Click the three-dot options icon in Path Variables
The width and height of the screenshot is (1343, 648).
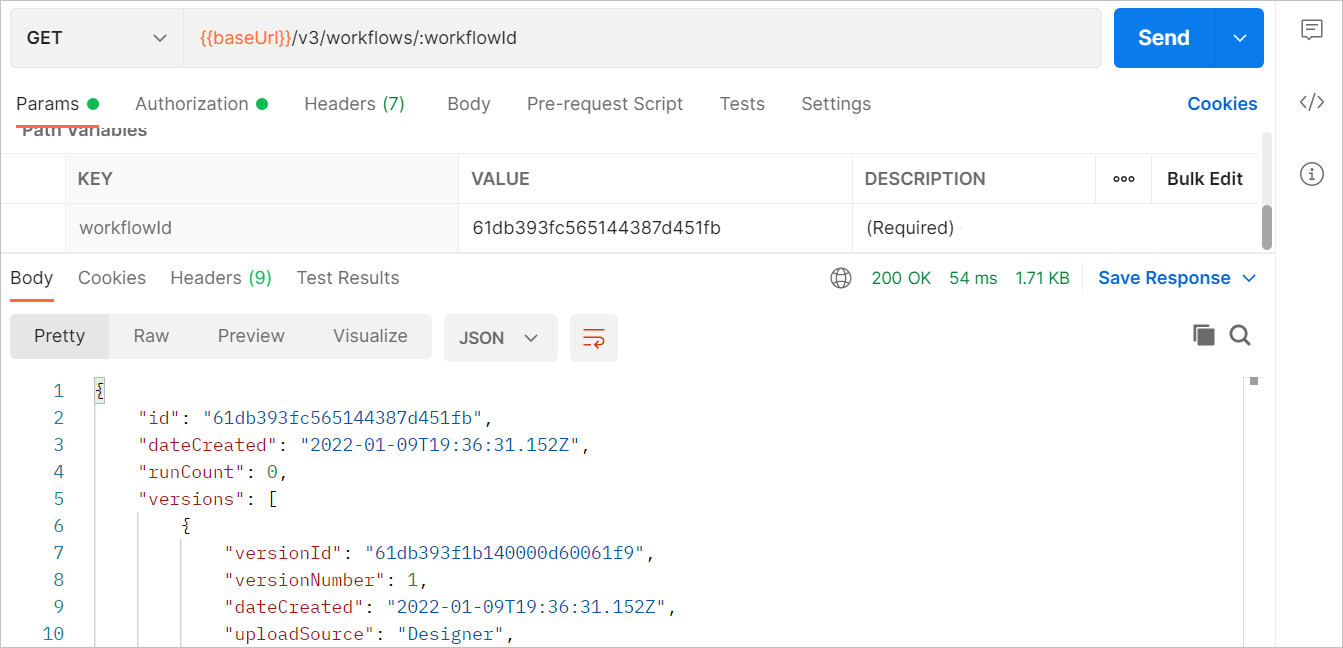pos(1123,178)
